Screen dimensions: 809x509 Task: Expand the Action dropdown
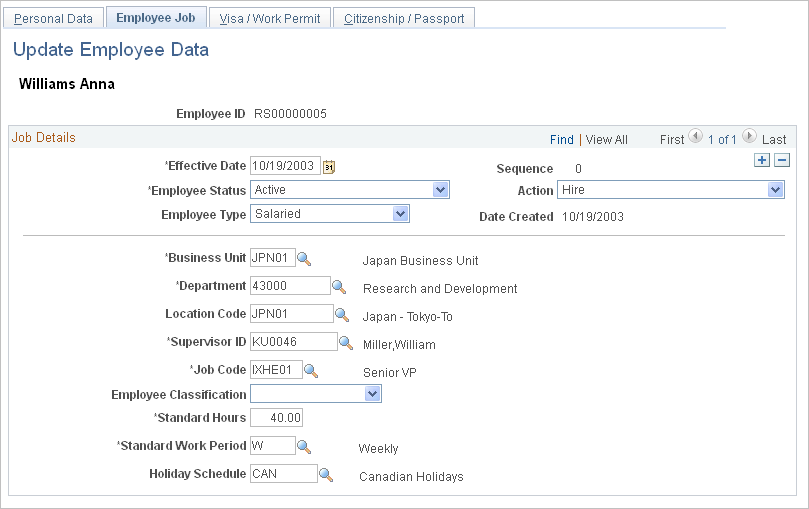click(775, 190)
